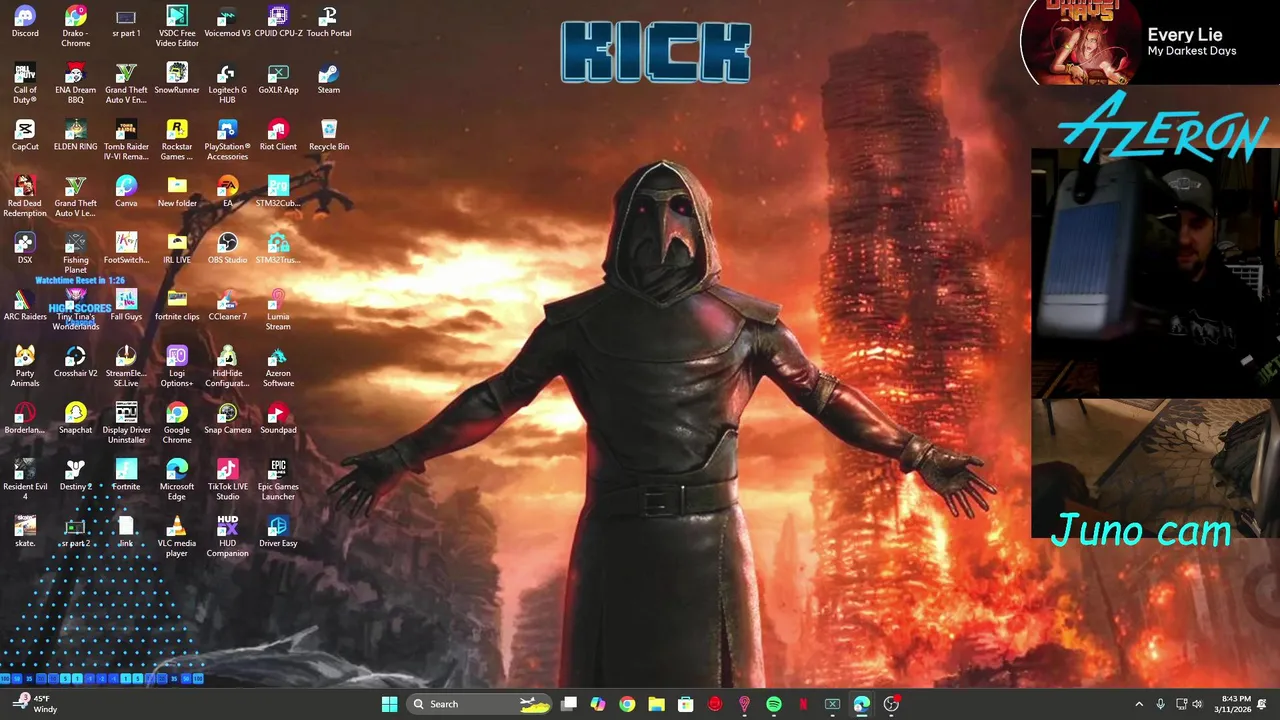The image size is (1280, 720).
Task: Select the Display Driver Uninstaller icon
Action: (126, 424)
